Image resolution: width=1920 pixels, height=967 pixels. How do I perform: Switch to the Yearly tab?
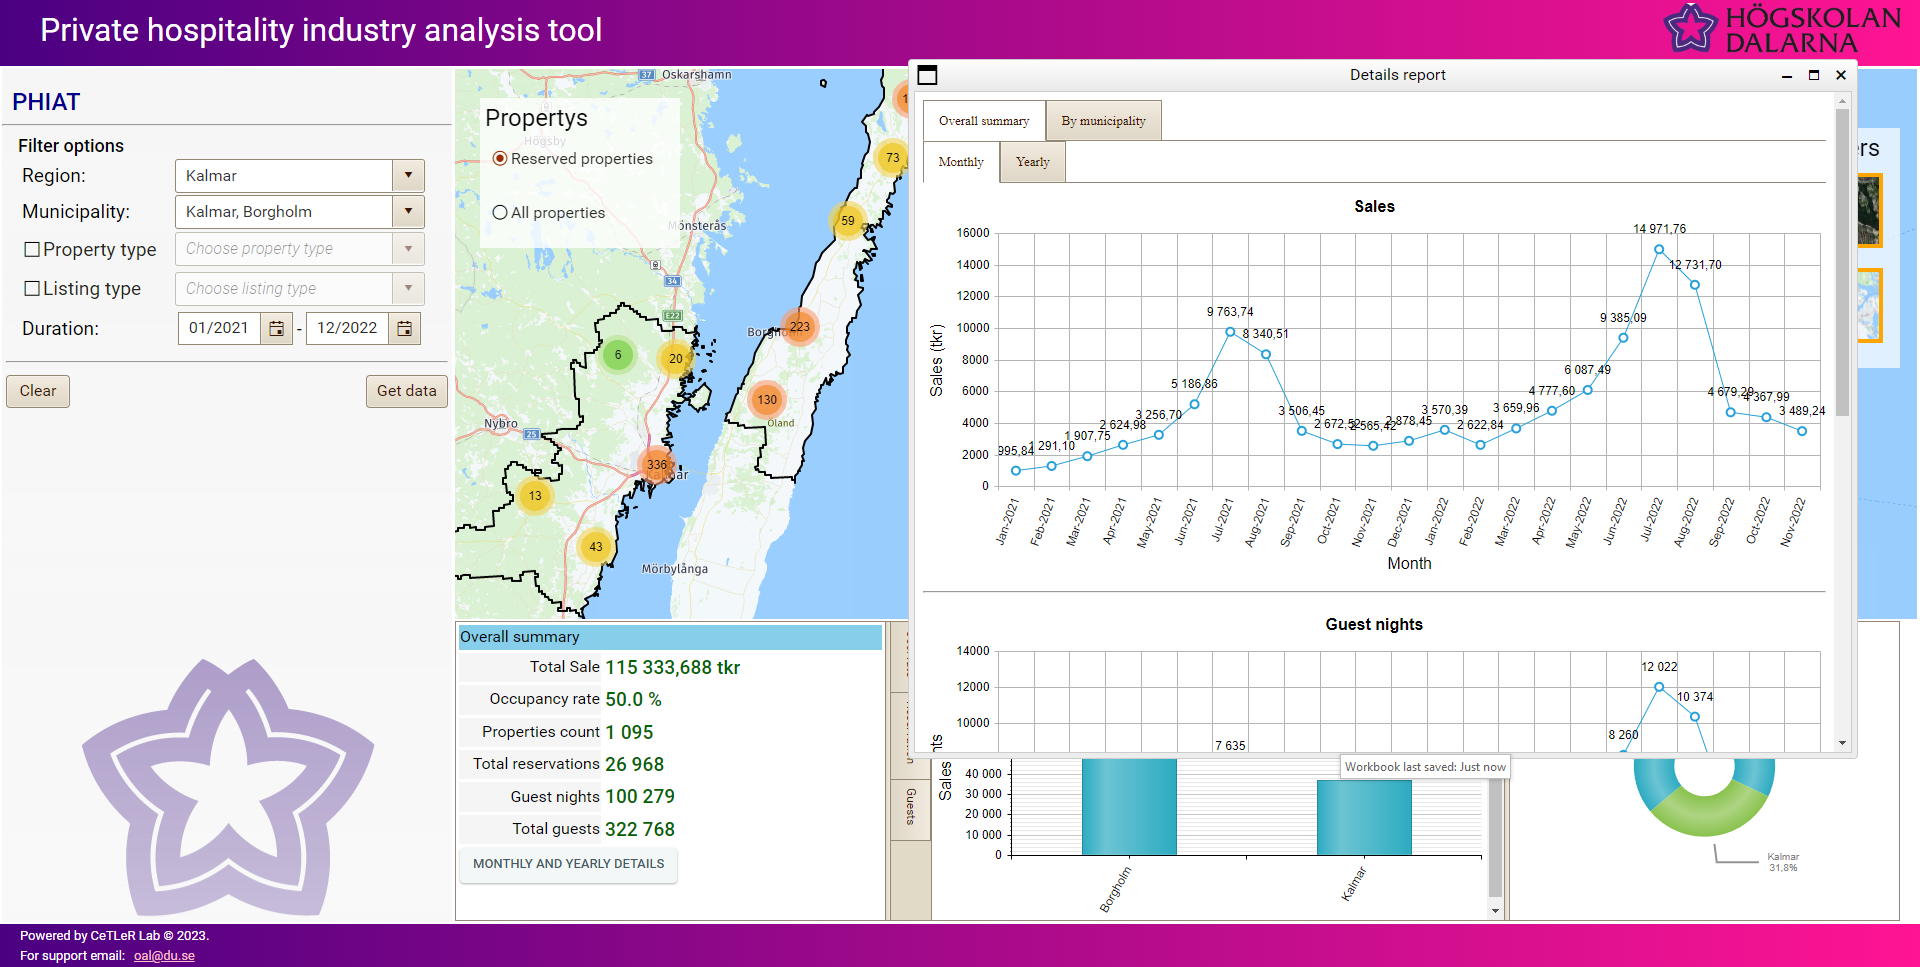(x=1032, y=162)
